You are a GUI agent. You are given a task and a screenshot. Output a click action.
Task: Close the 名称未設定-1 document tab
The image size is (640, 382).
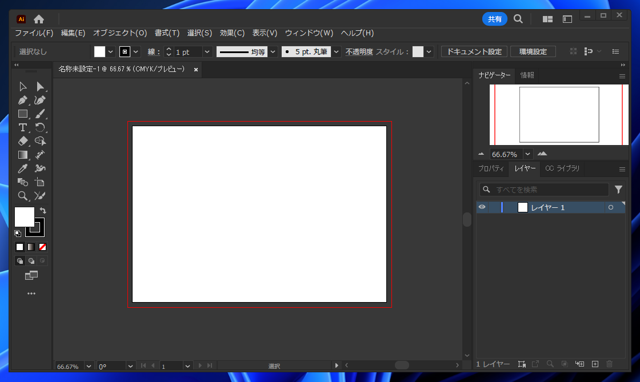(x=196, y=70)
